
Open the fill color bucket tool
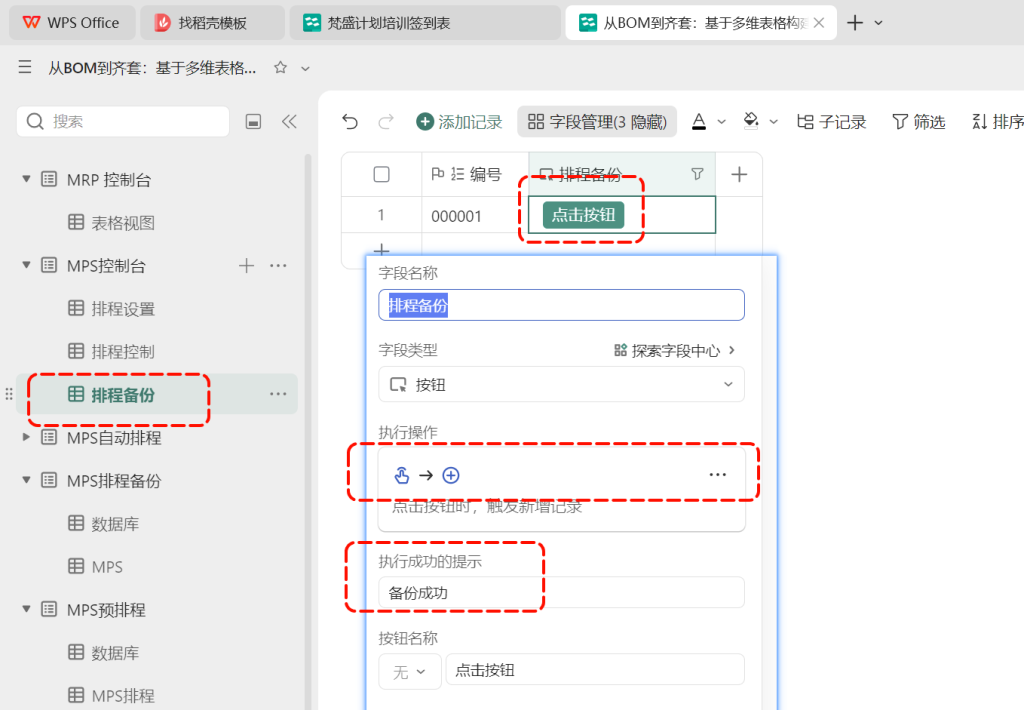(x=751, y=121)
